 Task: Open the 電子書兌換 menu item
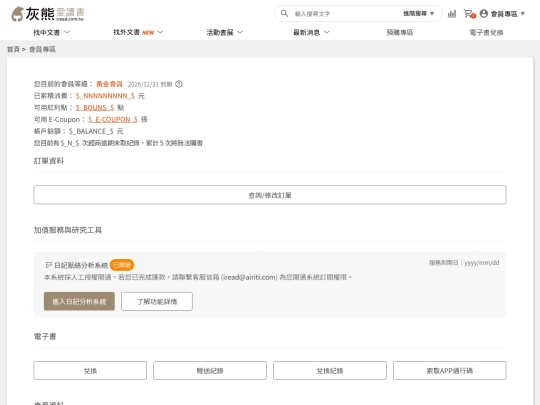pyautogui.click(x=486, y=32)
